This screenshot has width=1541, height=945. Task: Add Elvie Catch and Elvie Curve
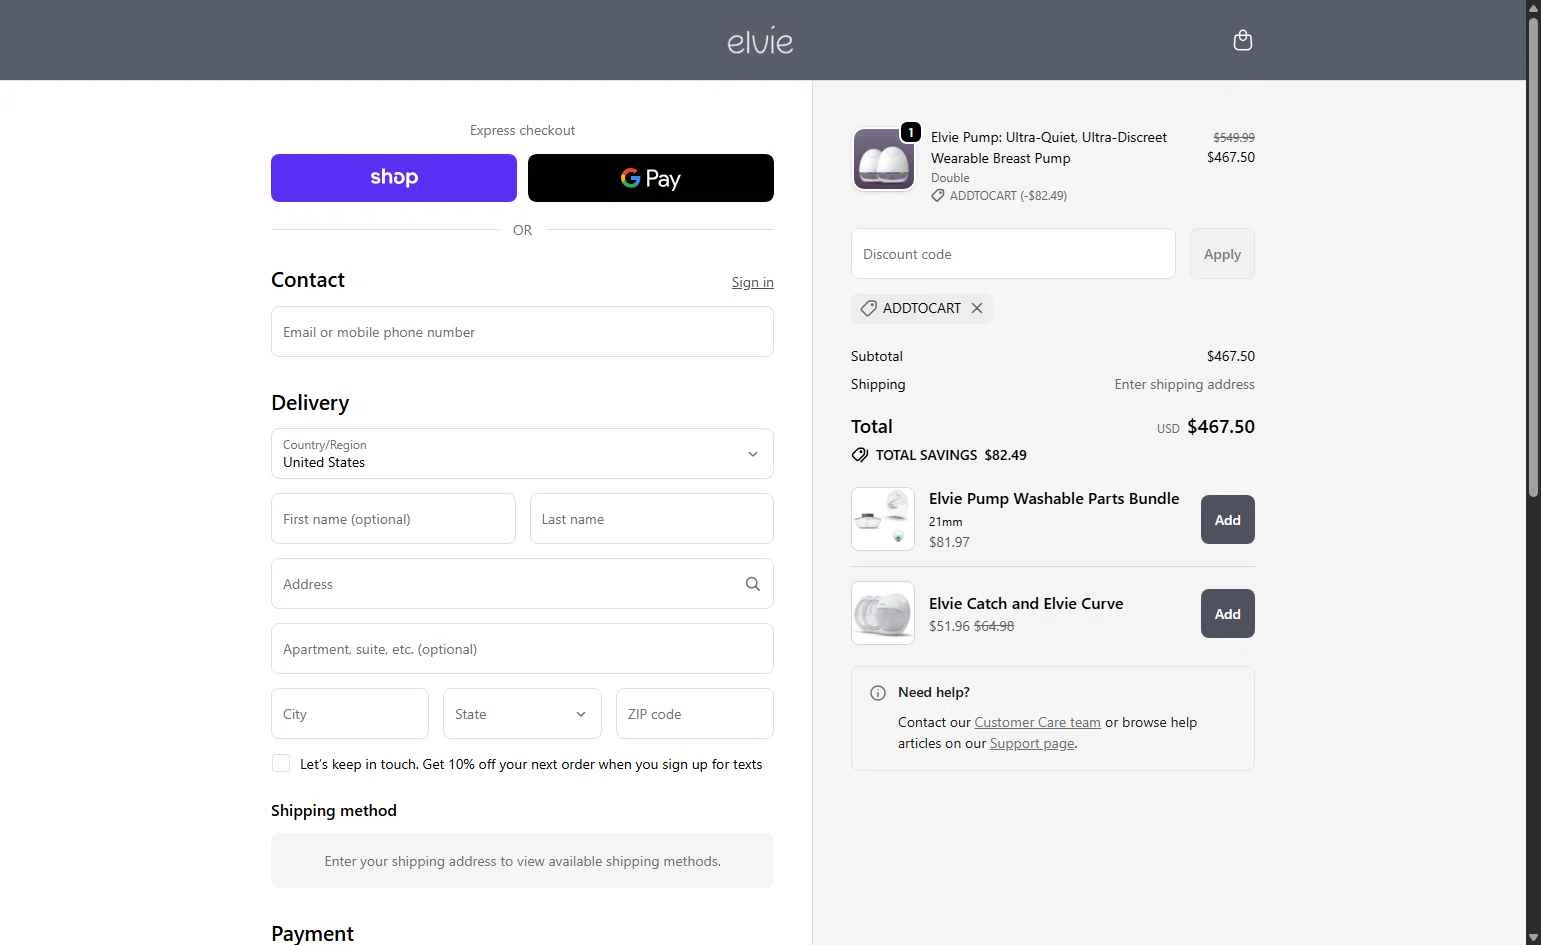coord(1228,614)
